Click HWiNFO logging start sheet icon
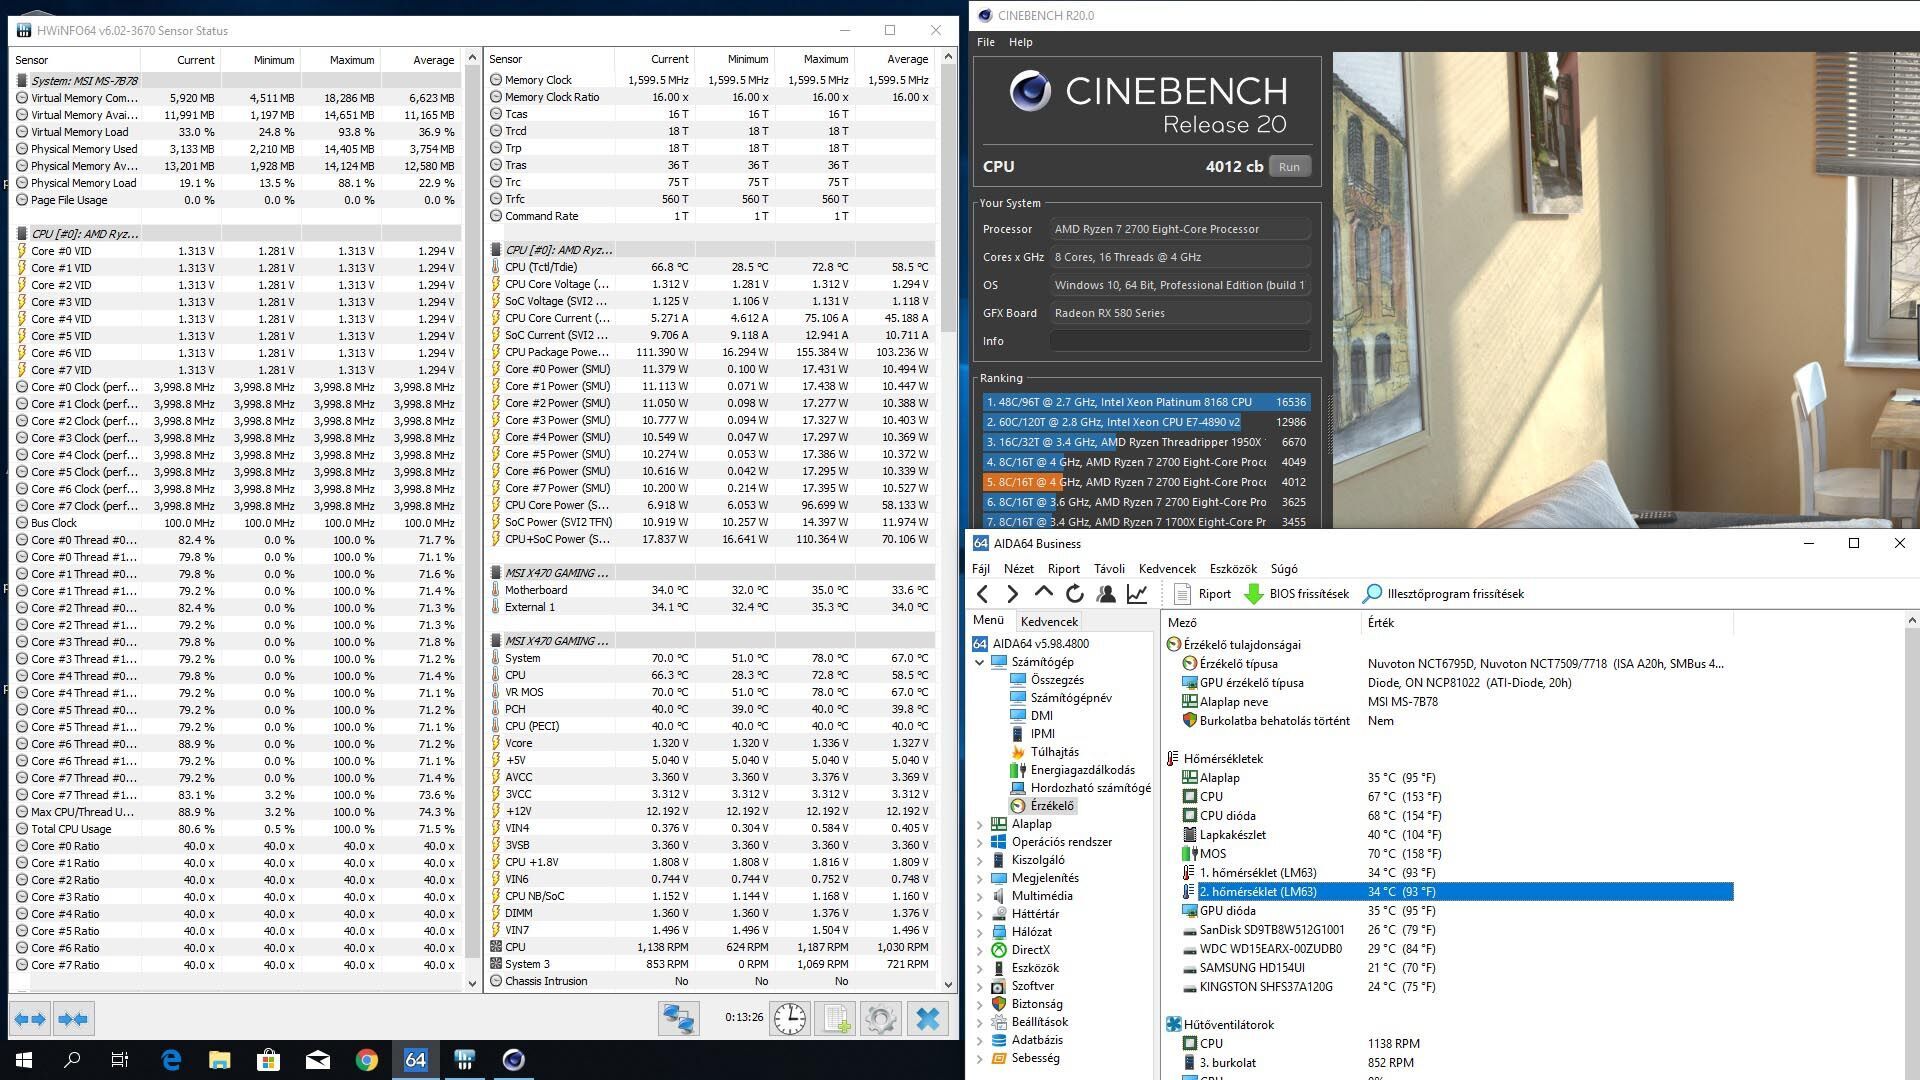Image resolution: width=1920 pixels, height=1080 pixels. tap(835, 1019)
